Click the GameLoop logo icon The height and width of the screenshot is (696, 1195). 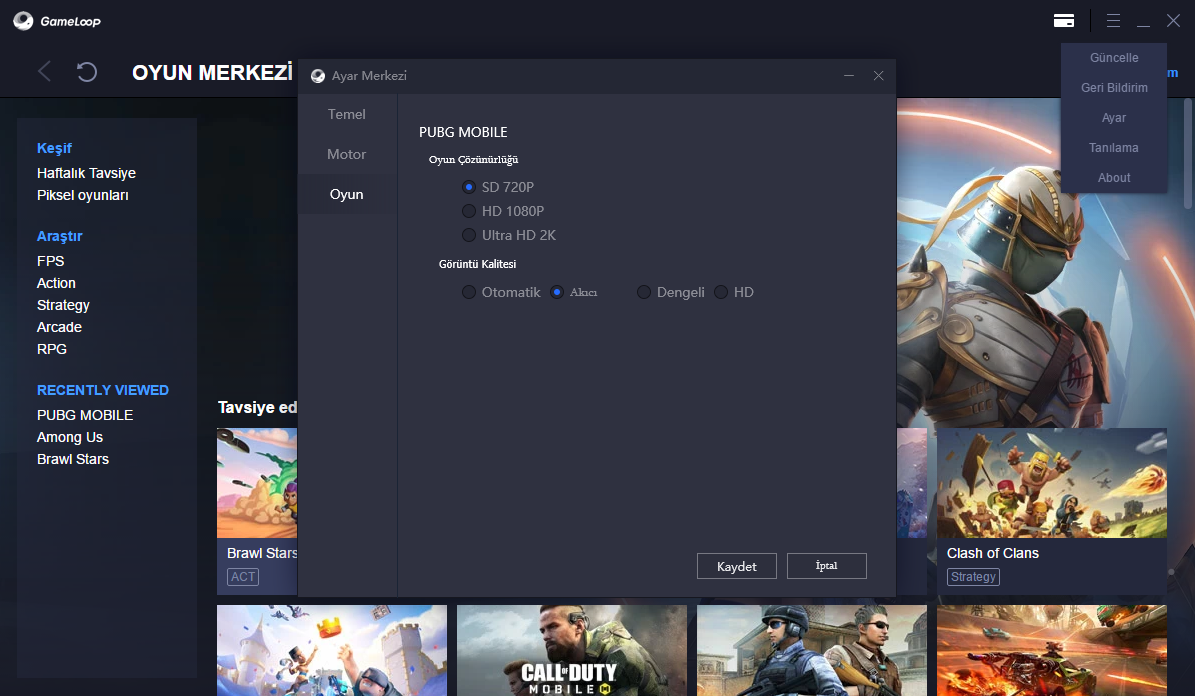pyautogui.click(x=23, y=21)
